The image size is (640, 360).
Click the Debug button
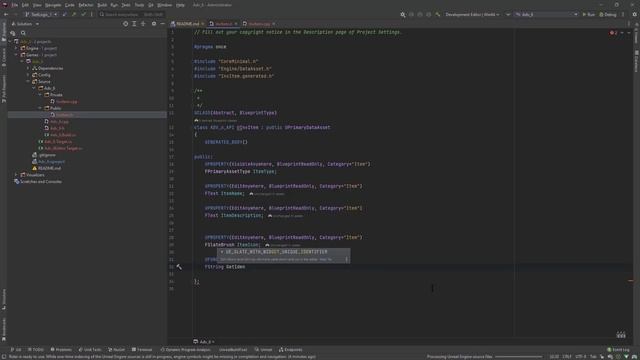coord(608,14)
